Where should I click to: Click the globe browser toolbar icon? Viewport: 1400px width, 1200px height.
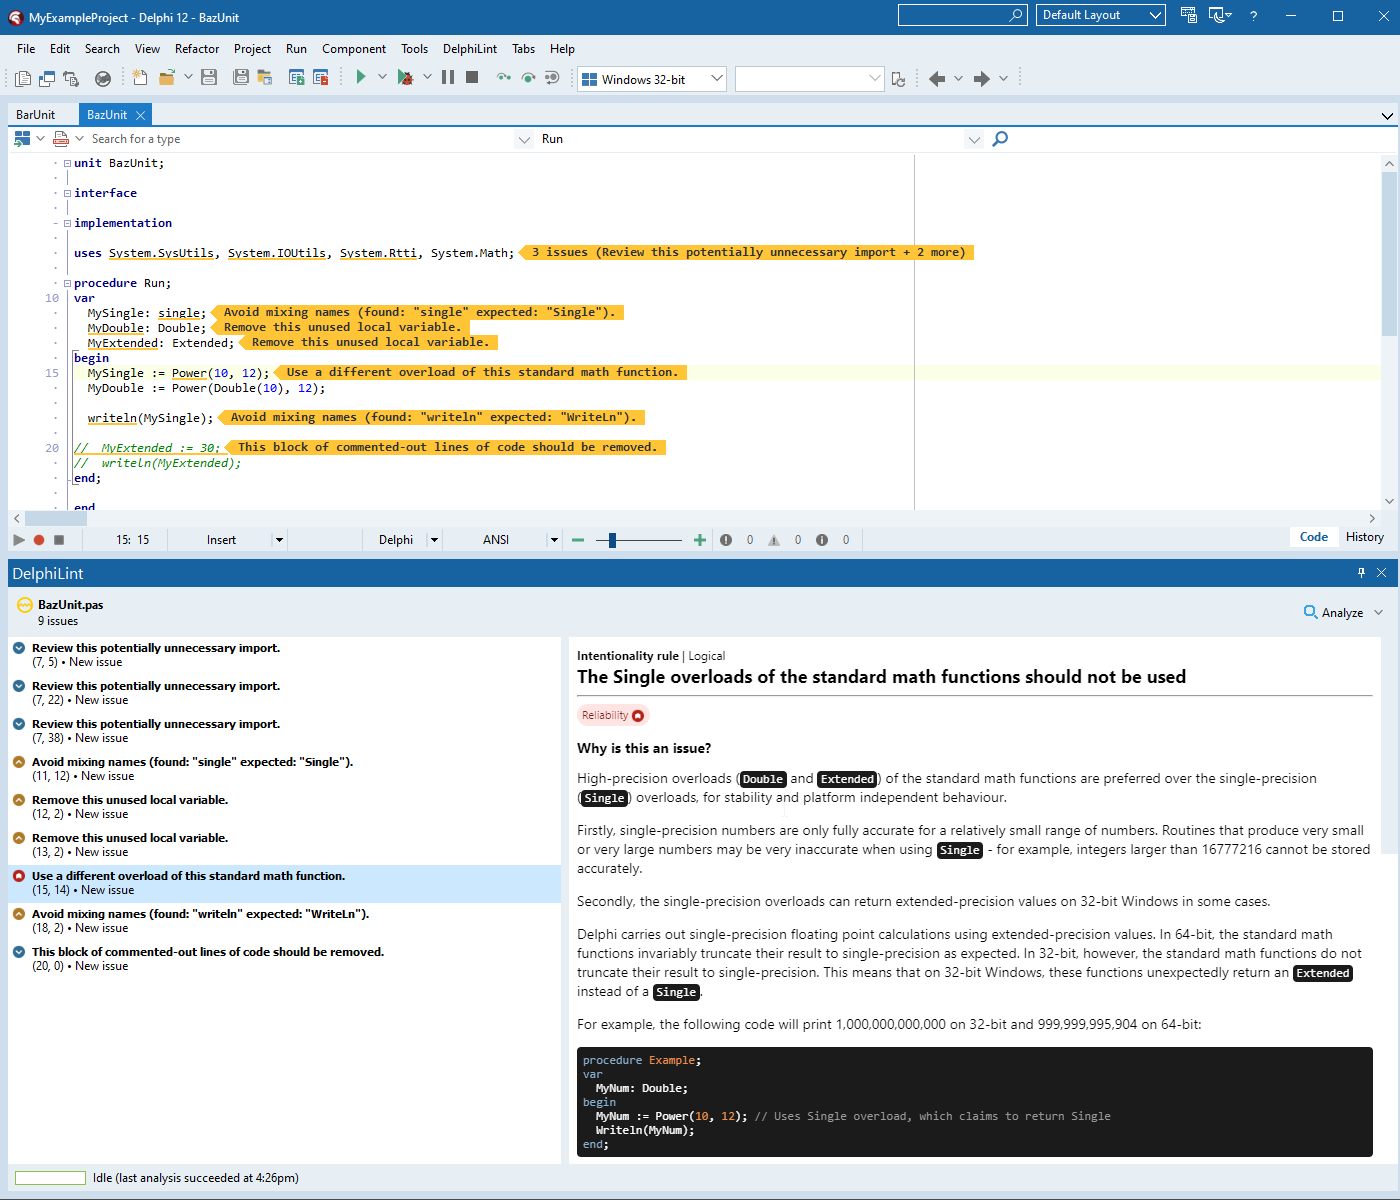pyautogui.click(x=102, y=78)
